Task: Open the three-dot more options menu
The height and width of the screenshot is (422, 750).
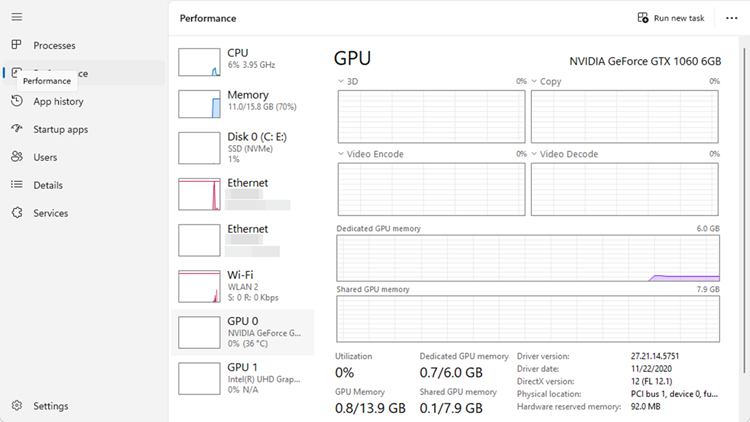Action: pyautogui.click(x=731, y=18)
